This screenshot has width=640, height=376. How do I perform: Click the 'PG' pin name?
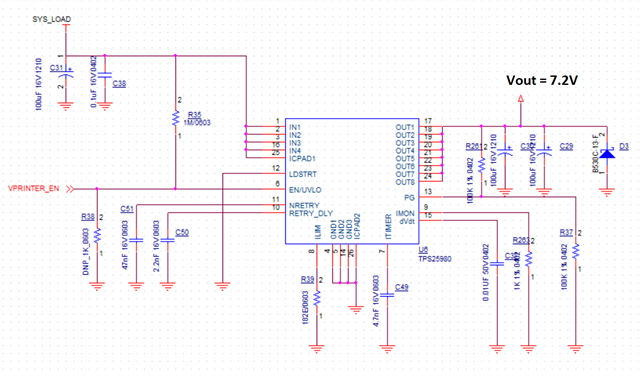(x=409, y=198)
